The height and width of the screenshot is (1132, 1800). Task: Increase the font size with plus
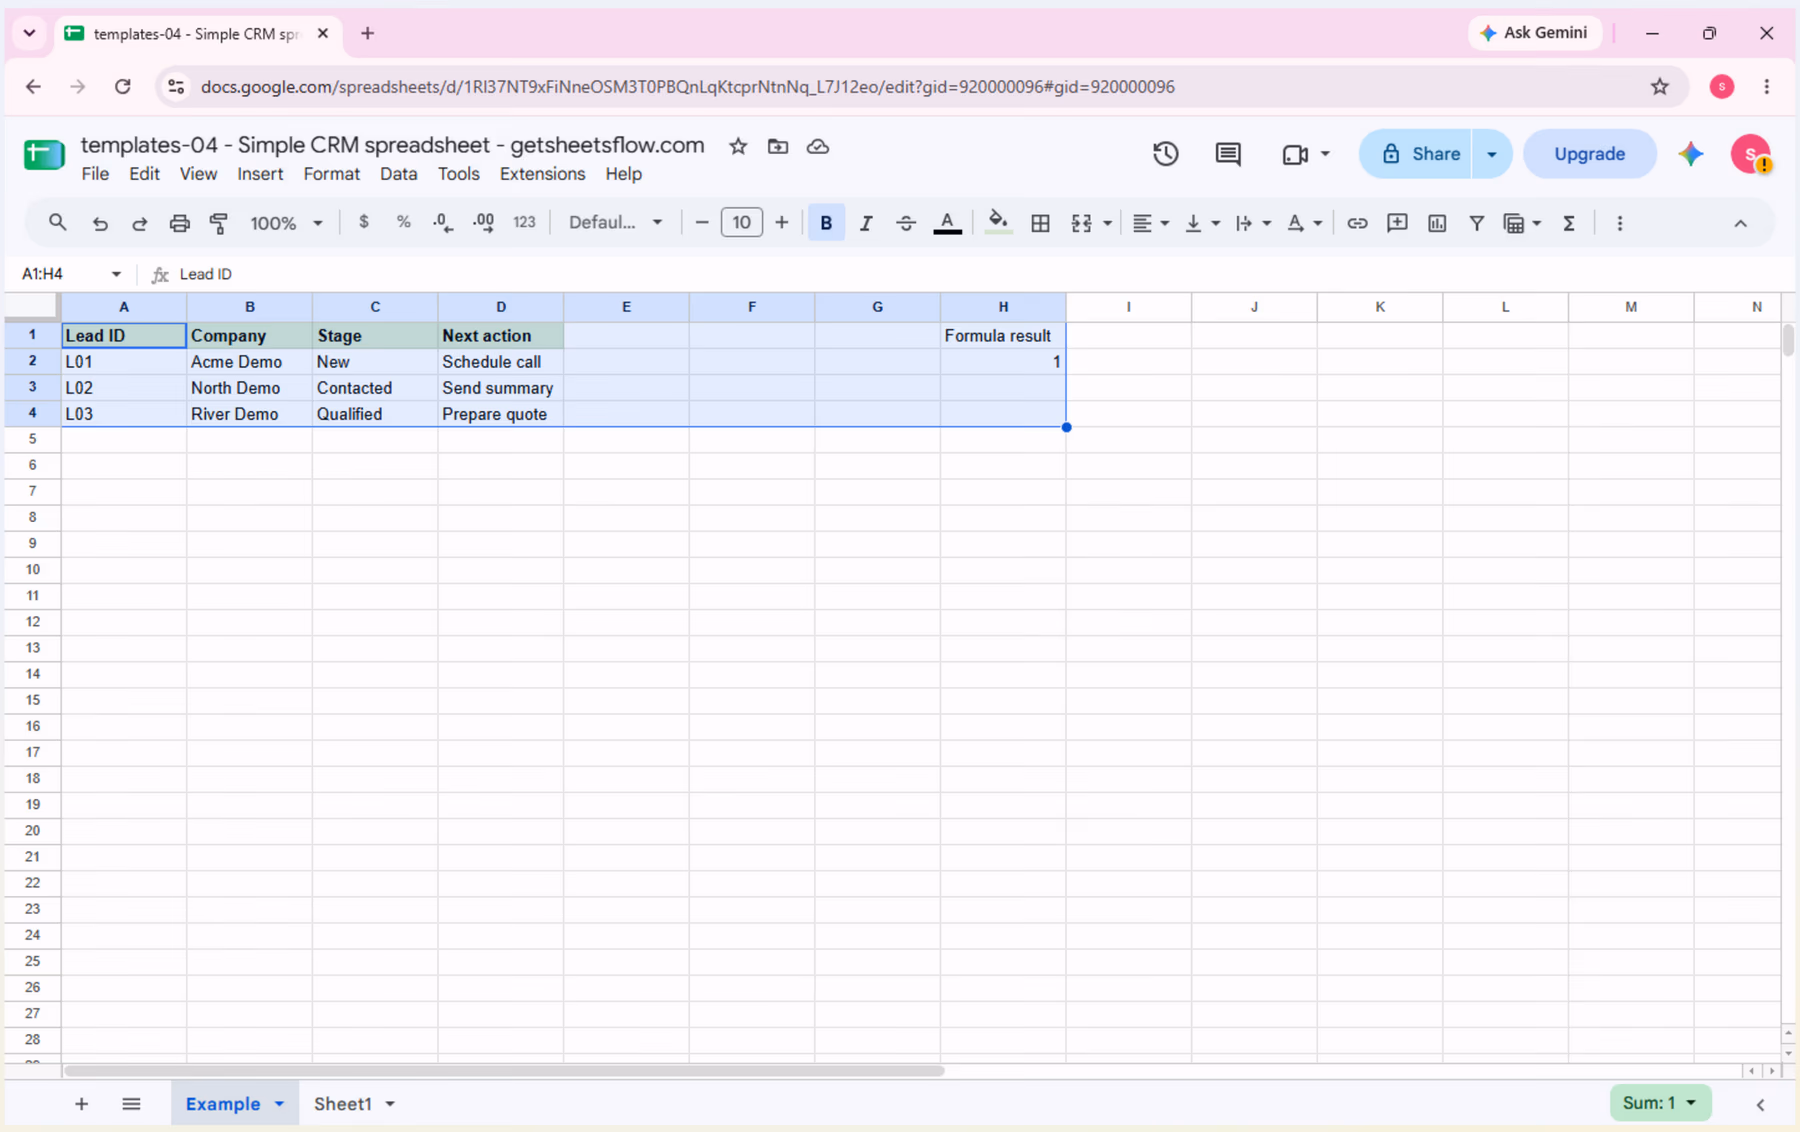pos(781,222)
